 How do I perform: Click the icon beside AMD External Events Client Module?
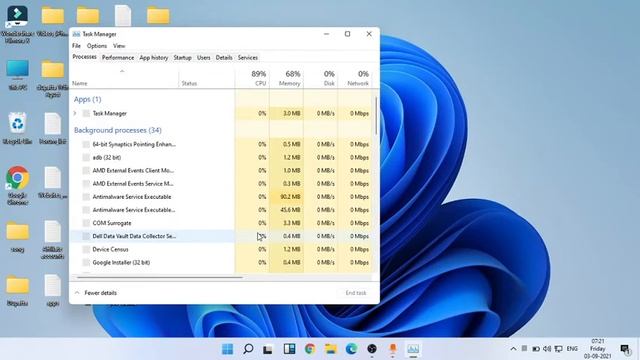[86, 171]
